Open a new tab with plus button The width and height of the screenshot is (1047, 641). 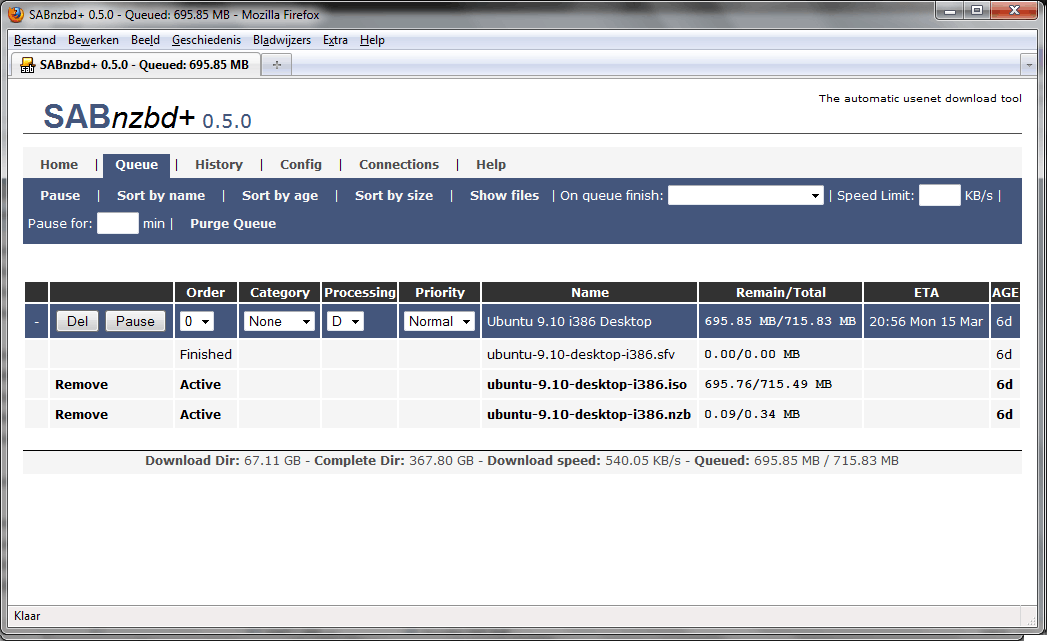coord(276,65)
